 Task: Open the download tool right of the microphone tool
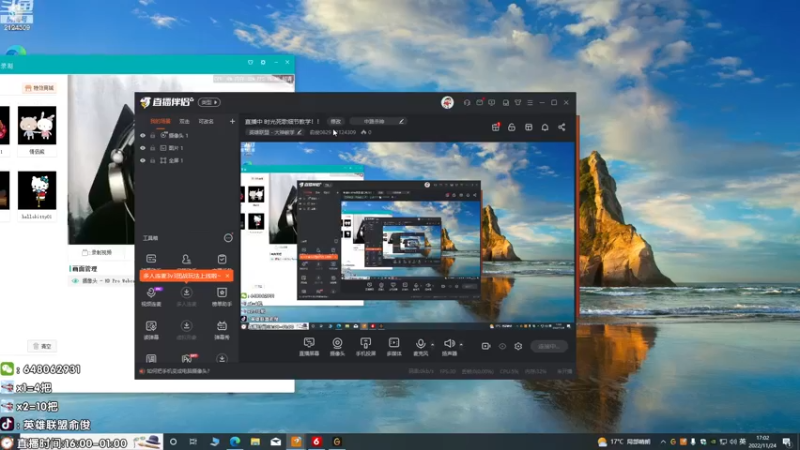click(186, 296)
